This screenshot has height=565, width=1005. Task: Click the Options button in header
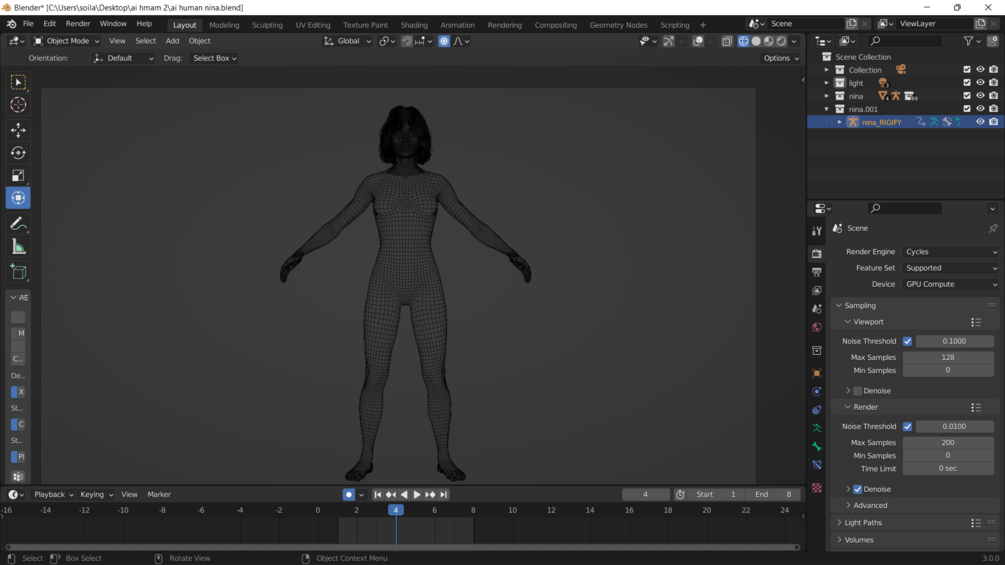tap(780, 58)
